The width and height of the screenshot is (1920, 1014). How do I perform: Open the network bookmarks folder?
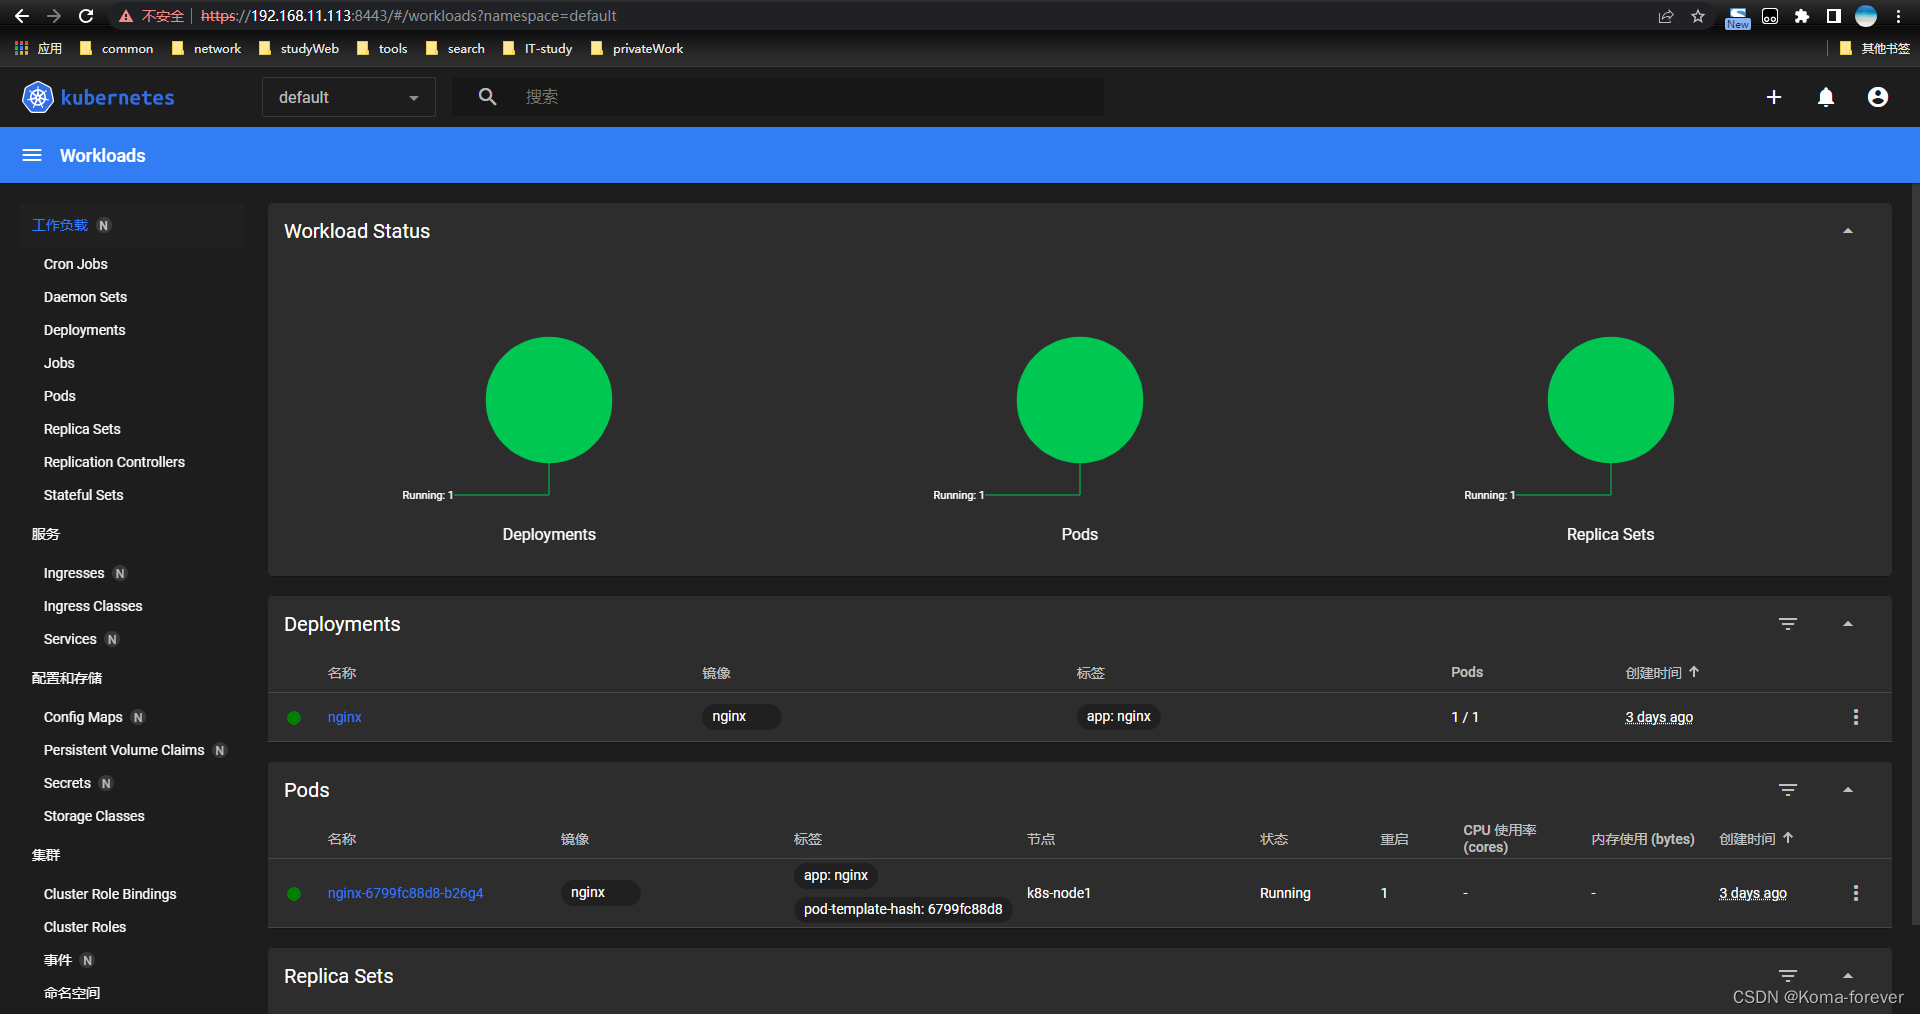click(x=206, y=48)
